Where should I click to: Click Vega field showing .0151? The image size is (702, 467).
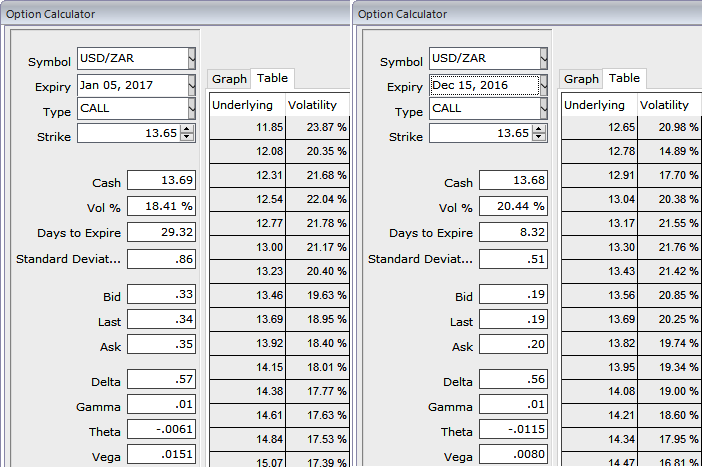[162, 454]
